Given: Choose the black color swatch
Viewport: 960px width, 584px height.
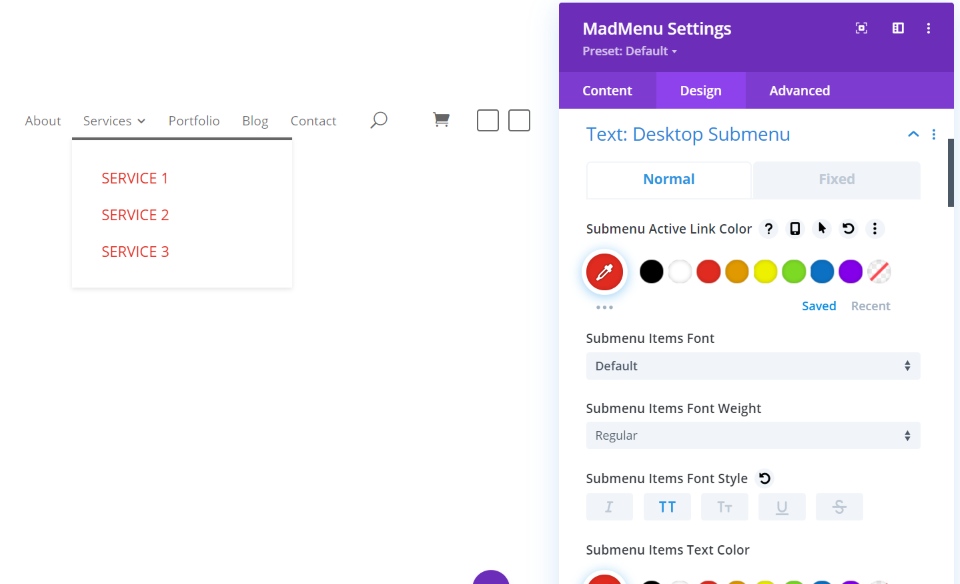Looking at the screenshot, I should click(651, 272).
